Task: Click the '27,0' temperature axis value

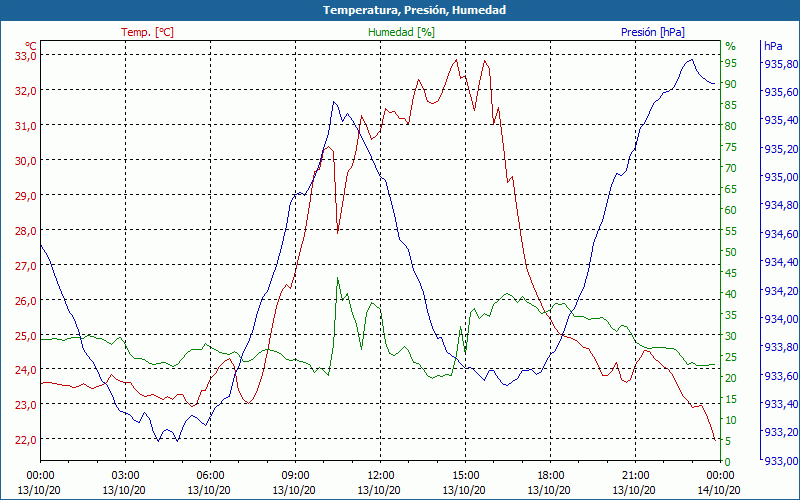Action: (x=26, y=266)
